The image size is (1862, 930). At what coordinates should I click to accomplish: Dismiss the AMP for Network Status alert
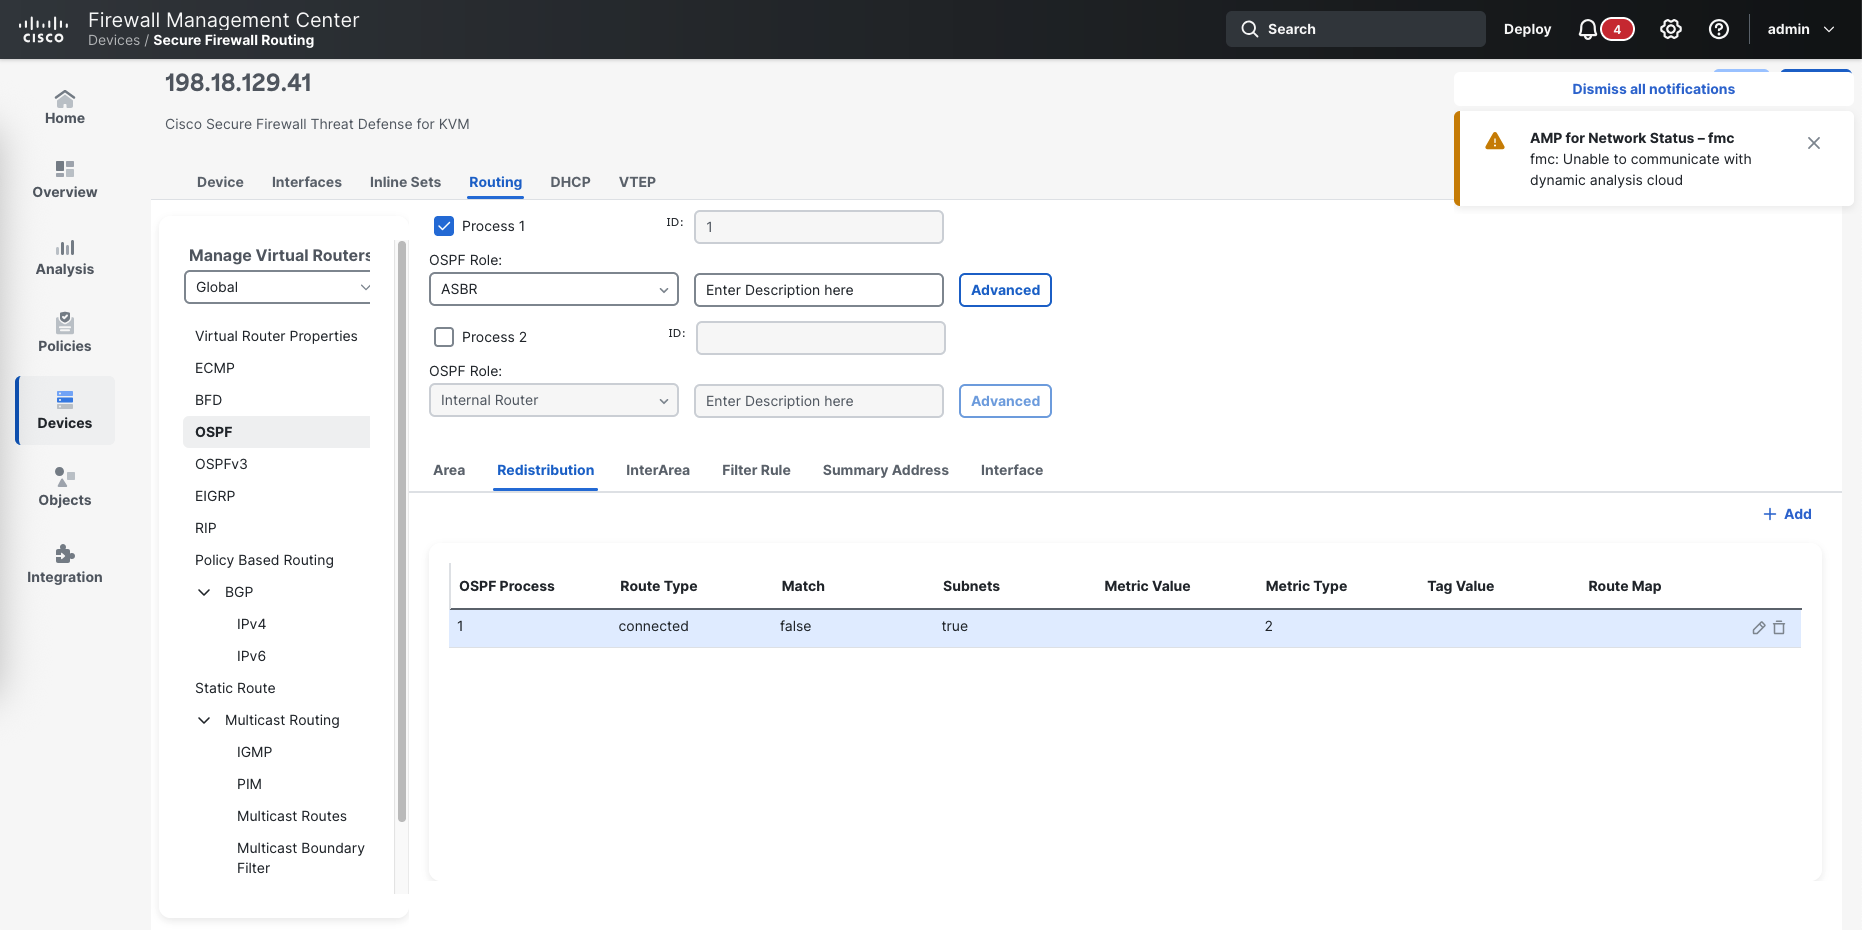(x=1813, y=143)
